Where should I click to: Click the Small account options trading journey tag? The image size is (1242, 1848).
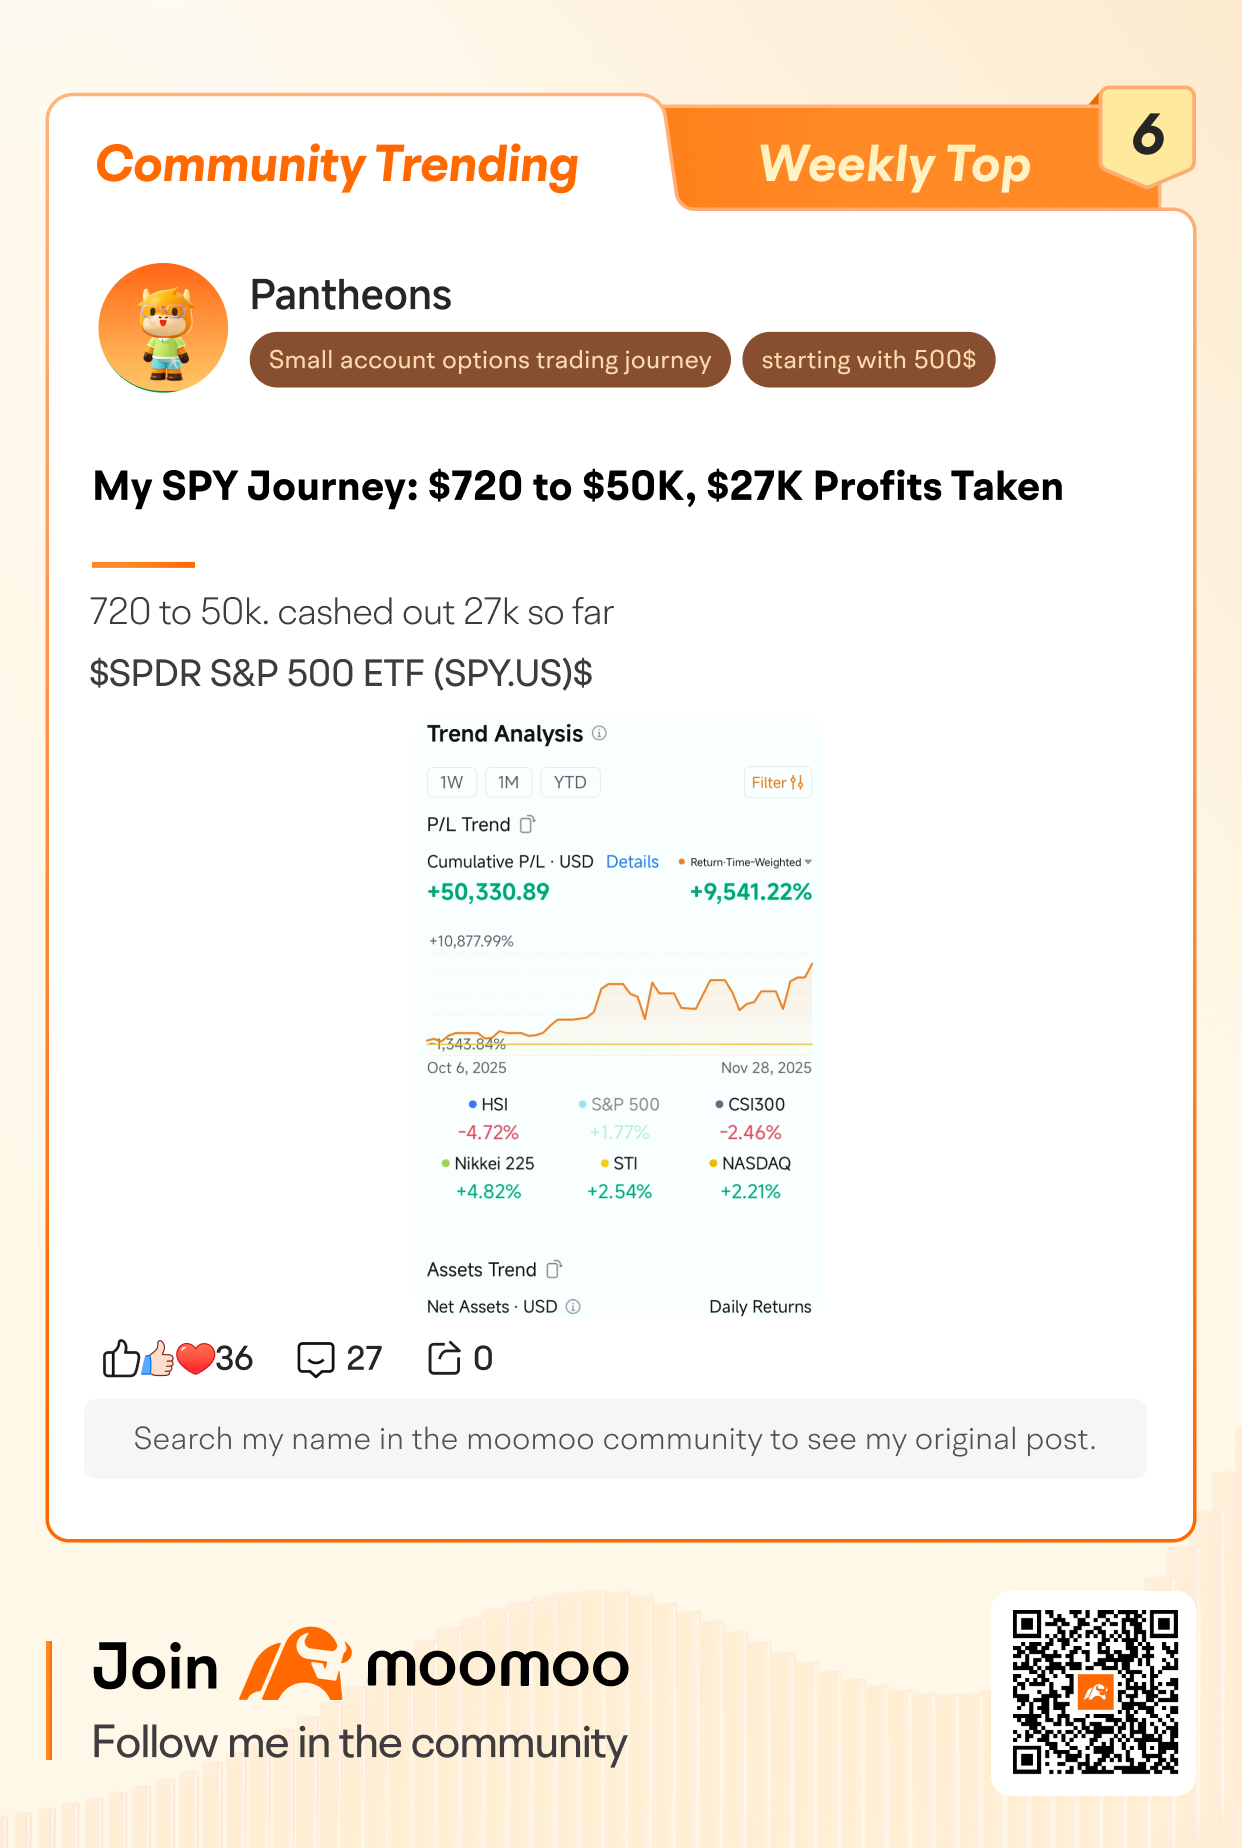click(490, 360)
